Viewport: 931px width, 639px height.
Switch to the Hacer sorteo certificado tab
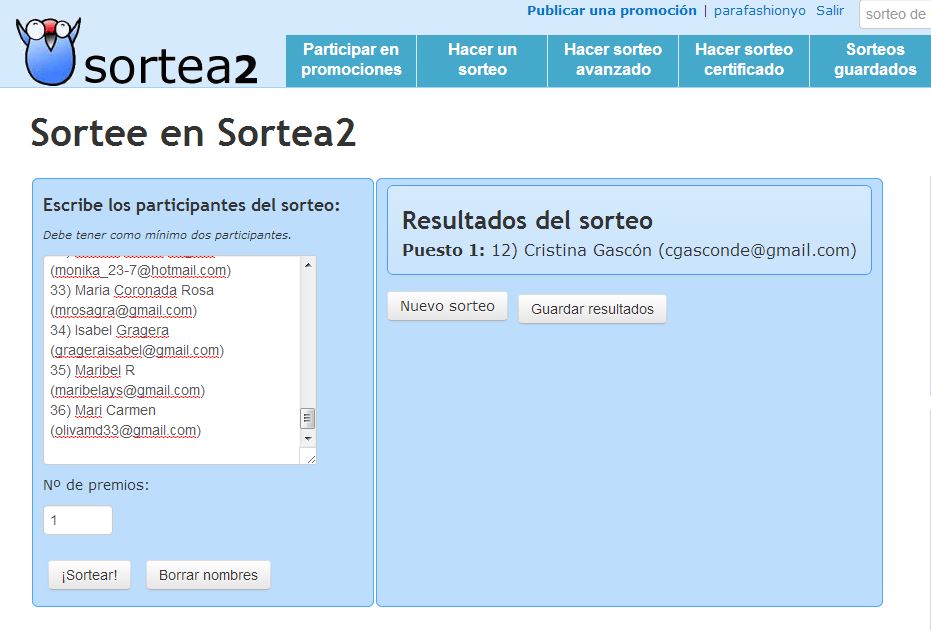click(x=744, y=60)
